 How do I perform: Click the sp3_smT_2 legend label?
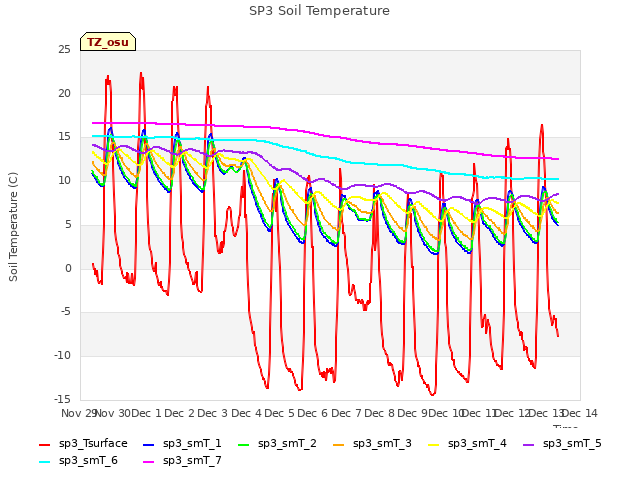(287, 443)
